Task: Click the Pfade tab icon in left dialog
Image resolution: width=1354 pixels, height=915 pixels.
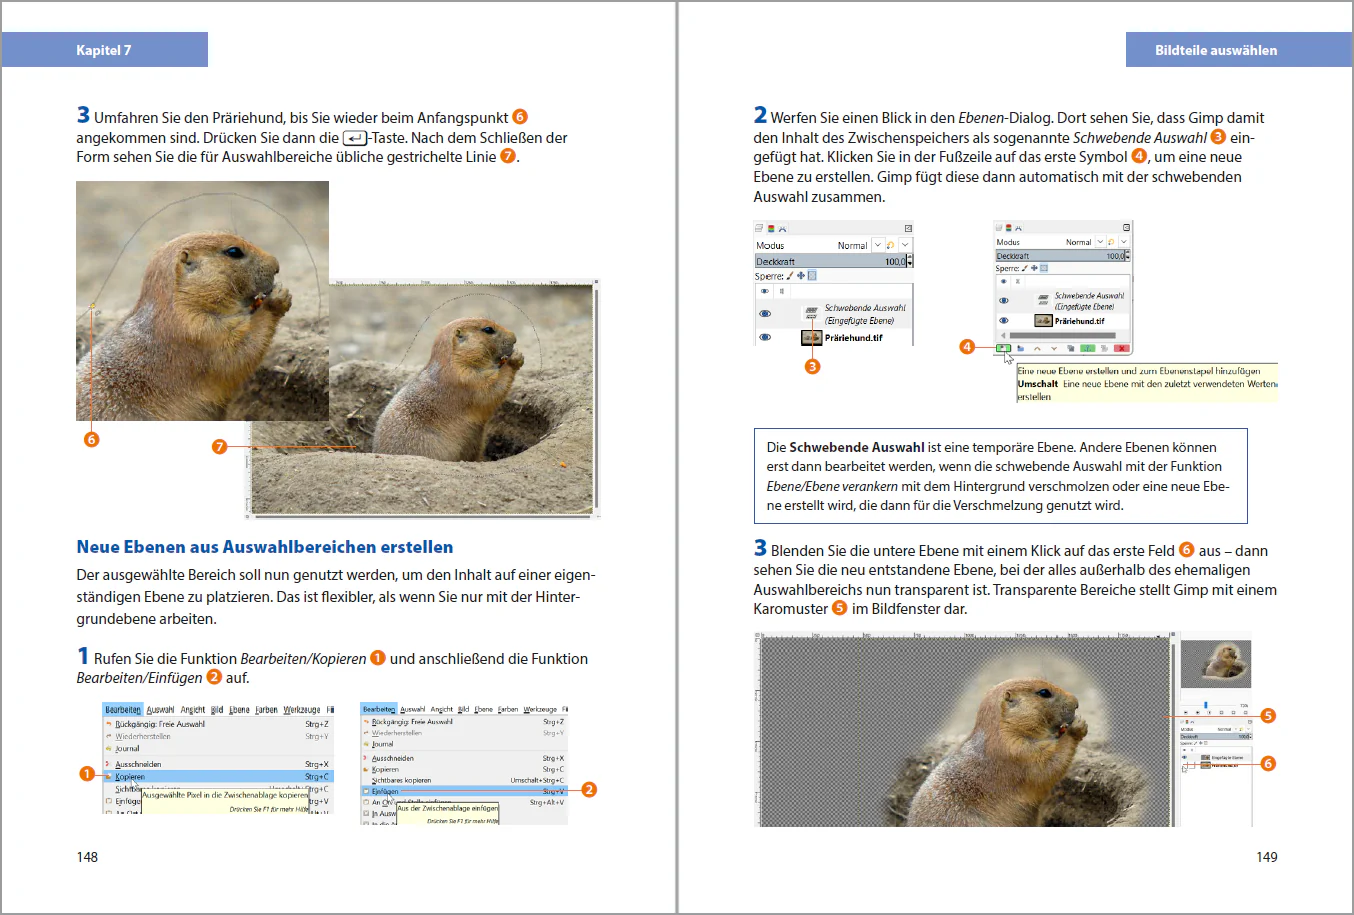Action: pos(782,229)
